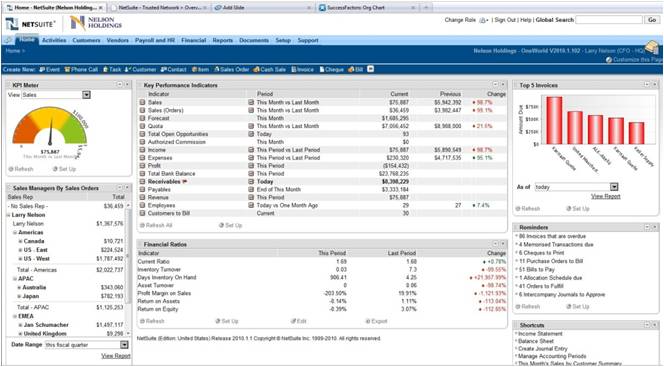Create a new Cheque

click(x=332, y=69)
